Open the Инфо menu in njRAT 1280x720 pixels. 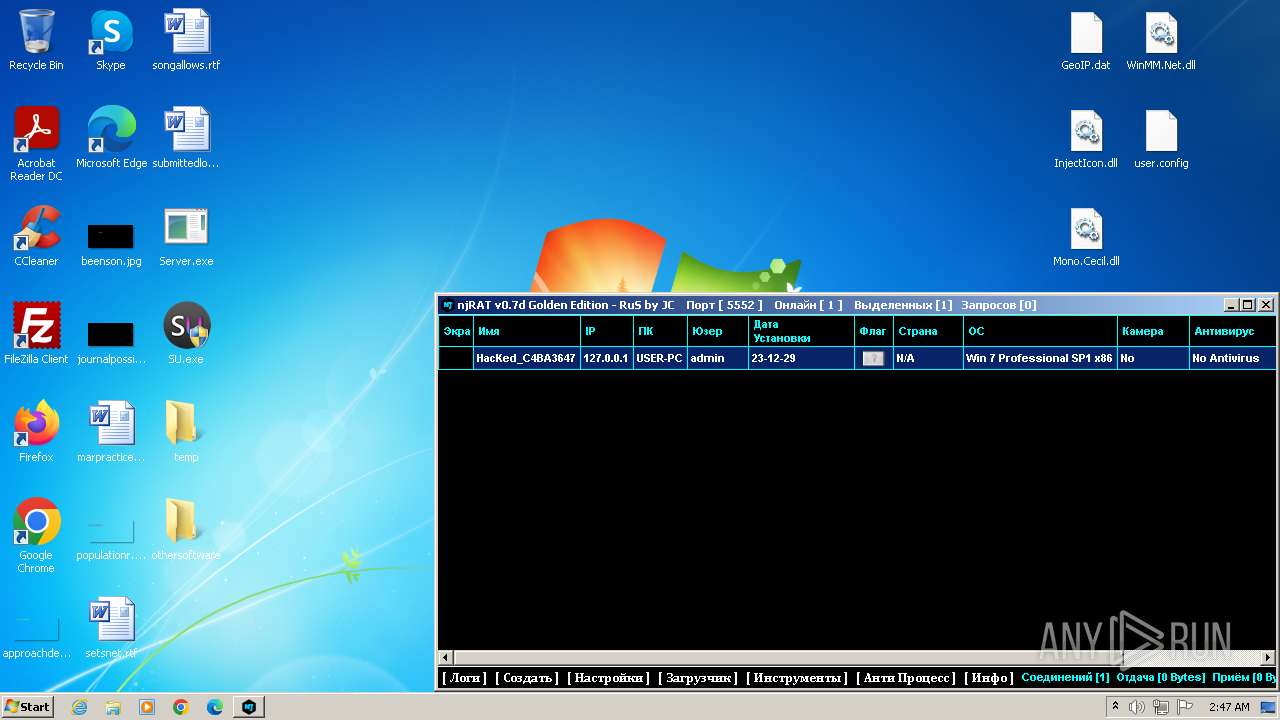tap(988, 678)
